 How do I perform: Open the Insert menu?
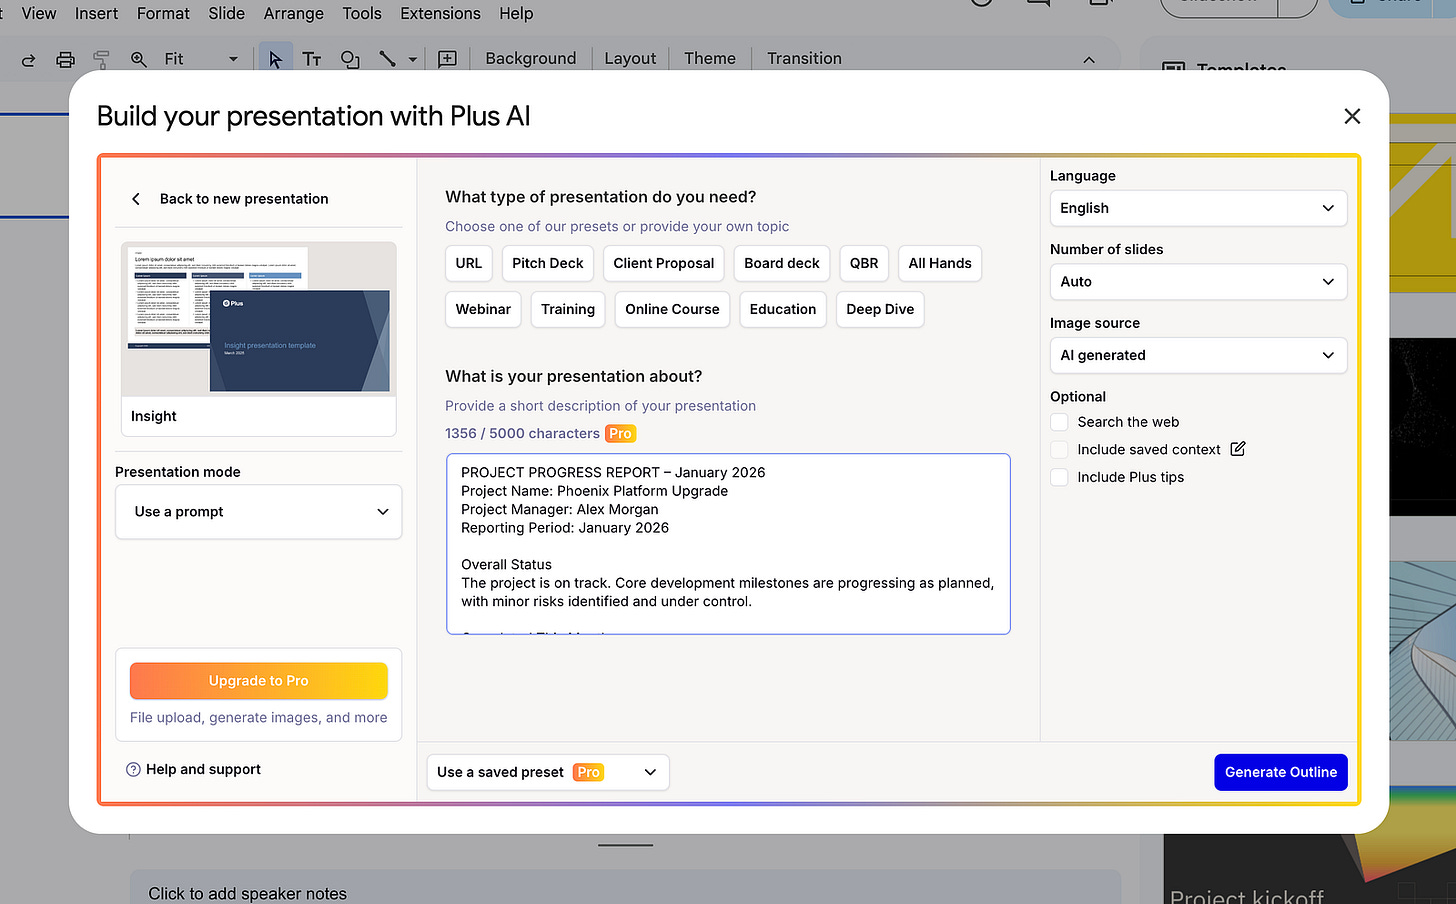click(96, 13)
